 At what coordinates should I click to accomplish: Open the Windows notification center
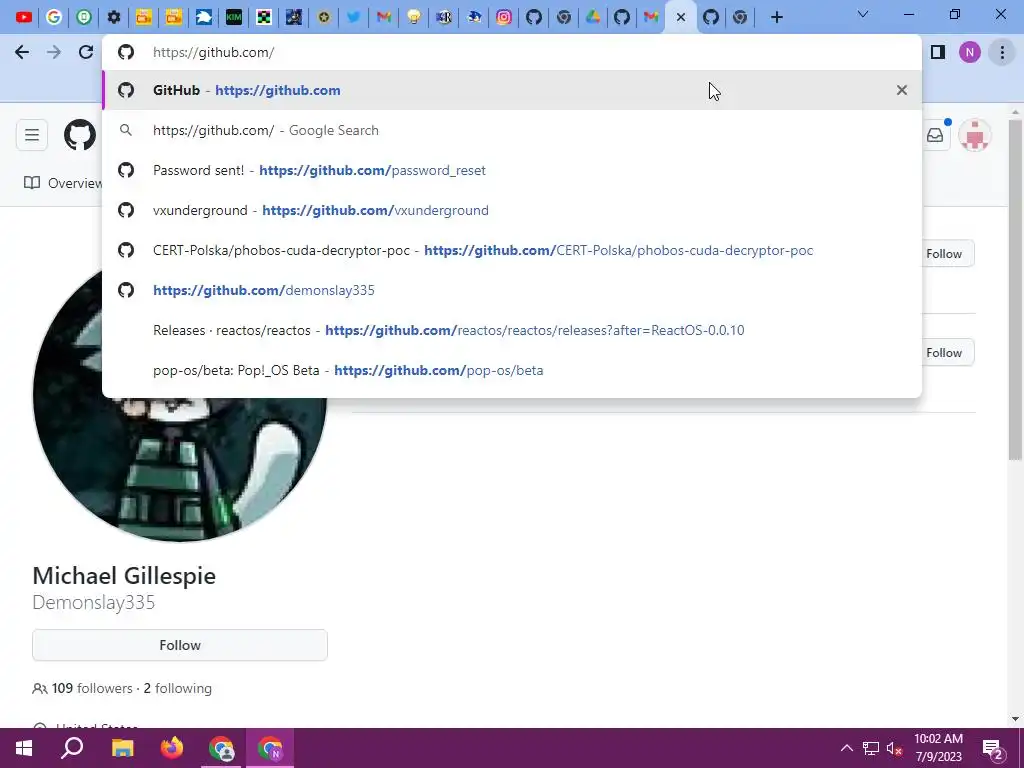[992, 748]
